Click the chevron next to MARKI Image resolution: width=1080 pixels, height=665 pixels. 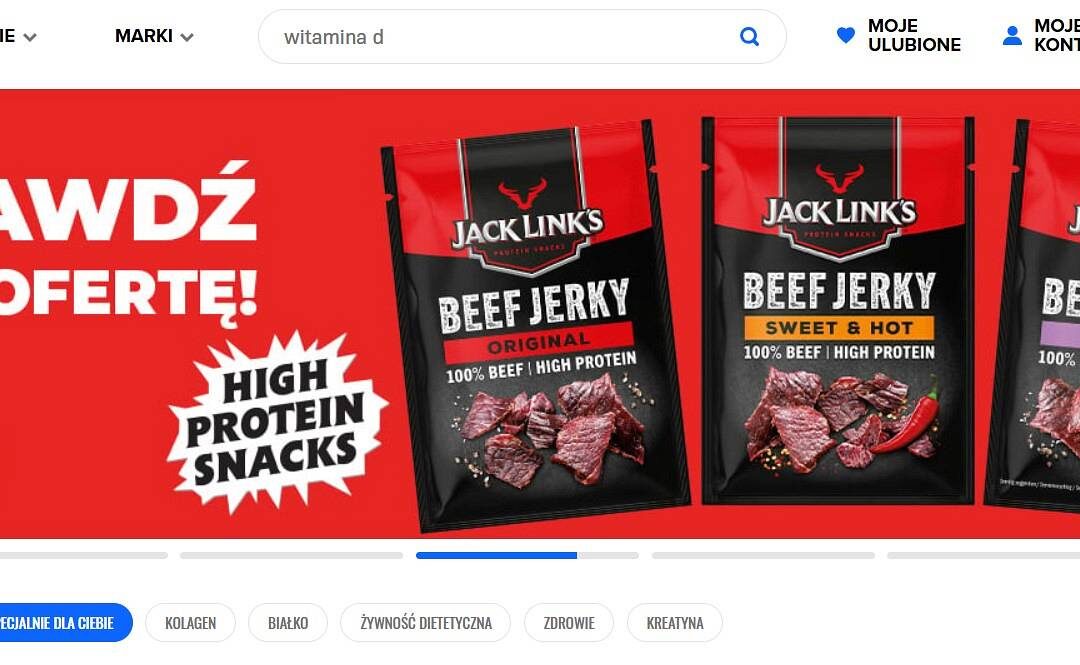pyautogui.click(x=187, y=37)
